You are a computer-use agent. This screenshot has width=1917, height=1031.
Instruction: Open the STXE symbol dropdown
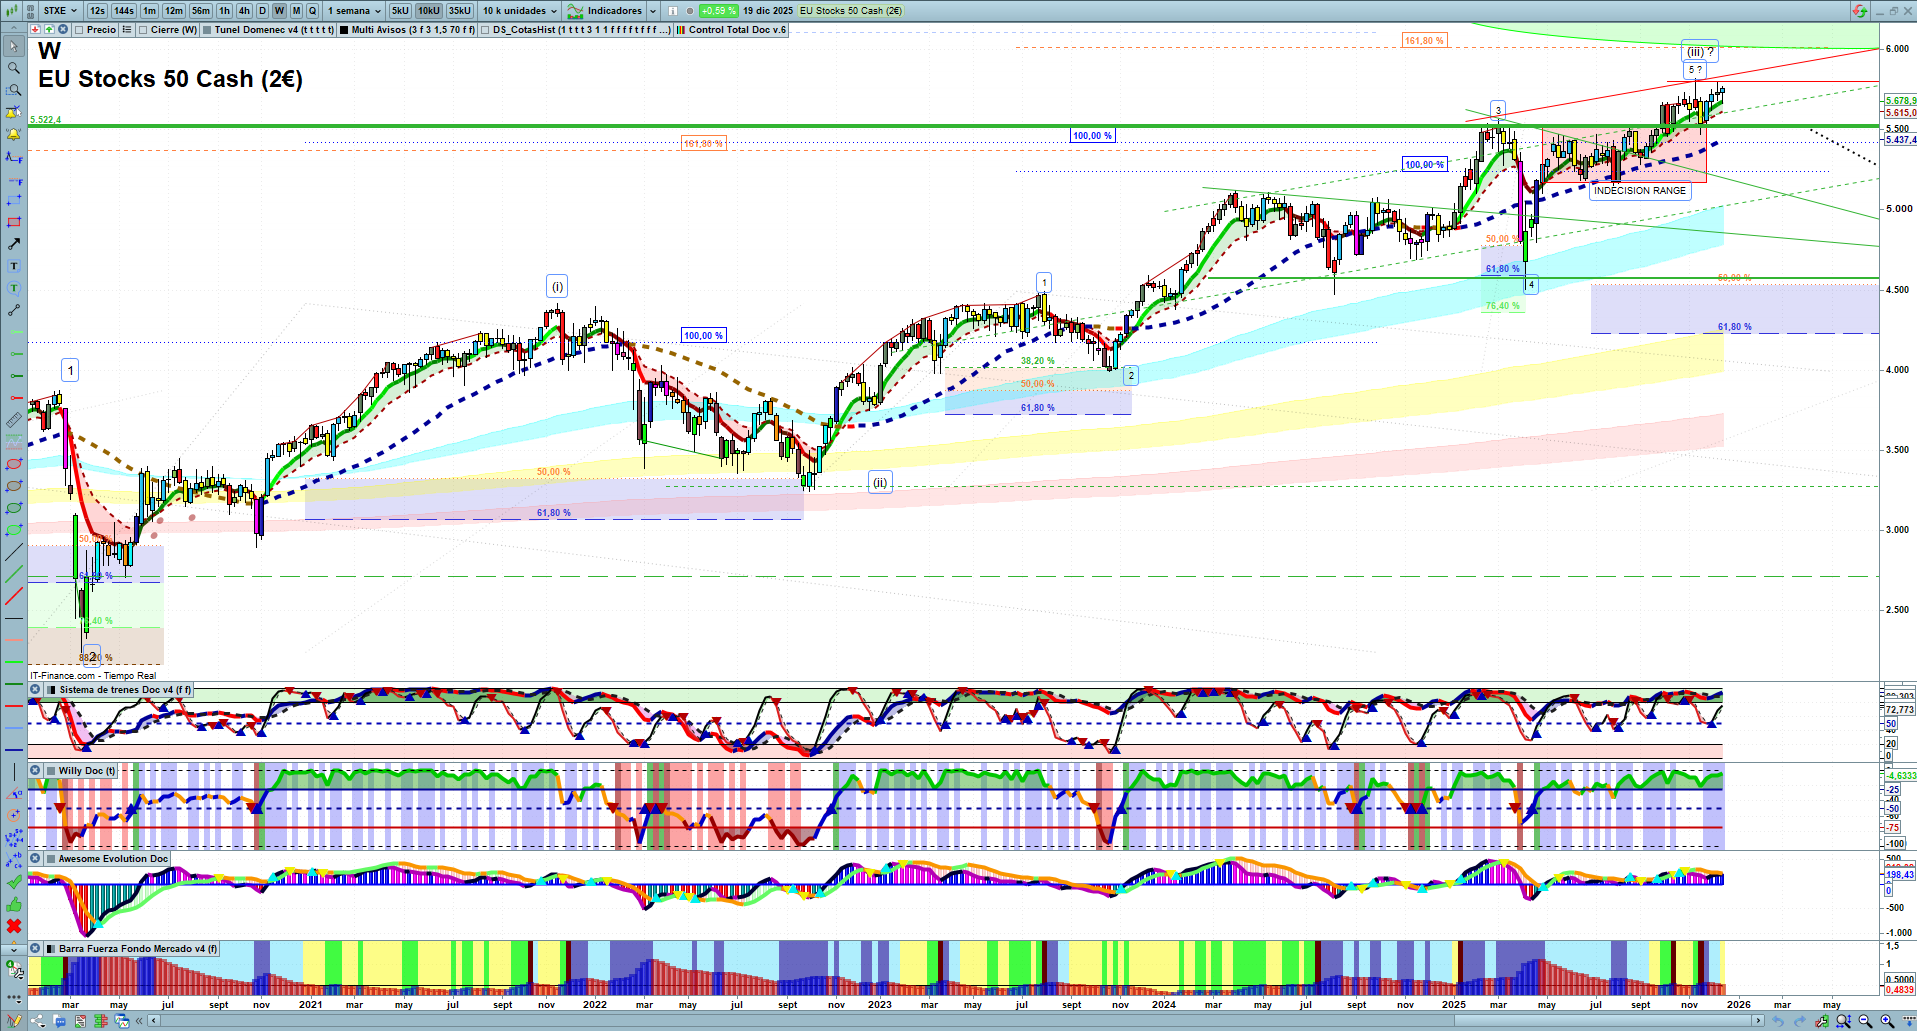[60, 11]
